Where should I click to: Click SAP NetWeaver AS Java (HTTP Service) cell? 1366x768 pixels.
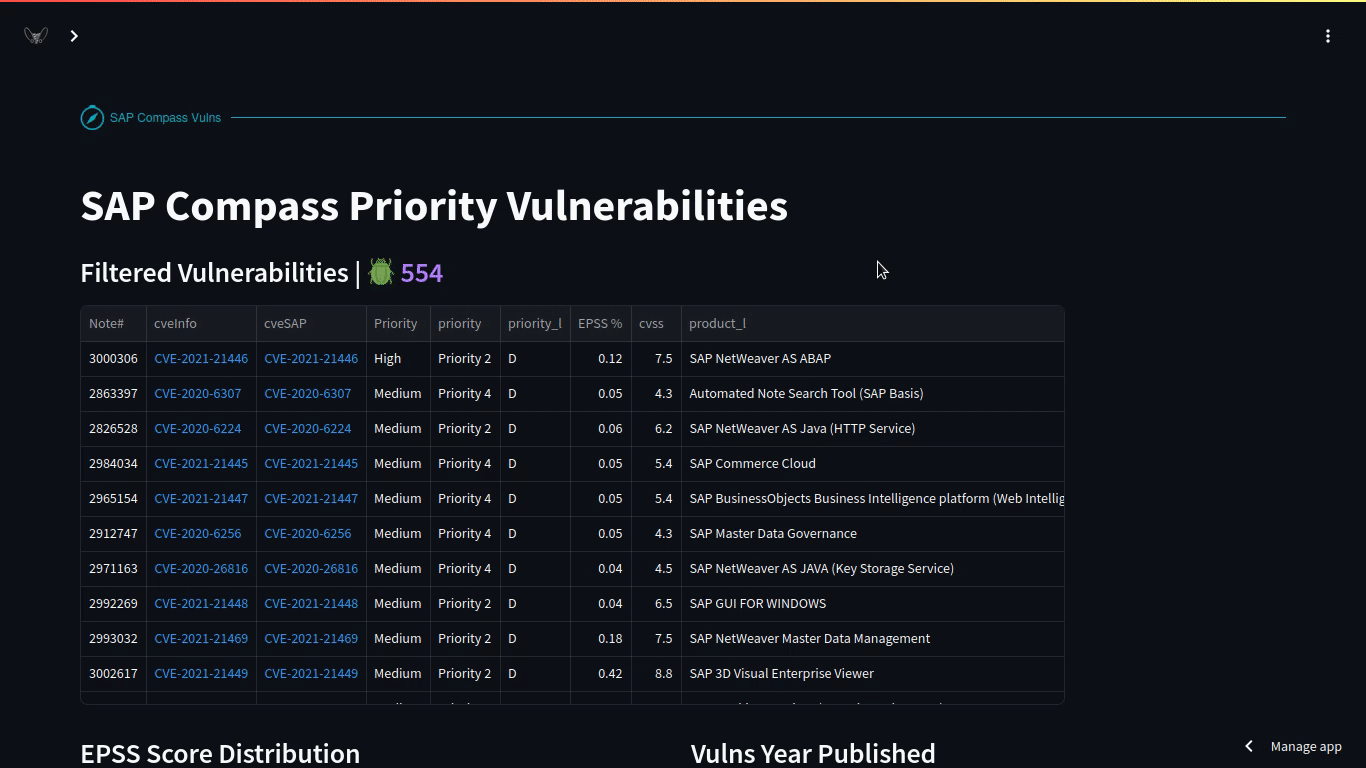click(873, 429)
